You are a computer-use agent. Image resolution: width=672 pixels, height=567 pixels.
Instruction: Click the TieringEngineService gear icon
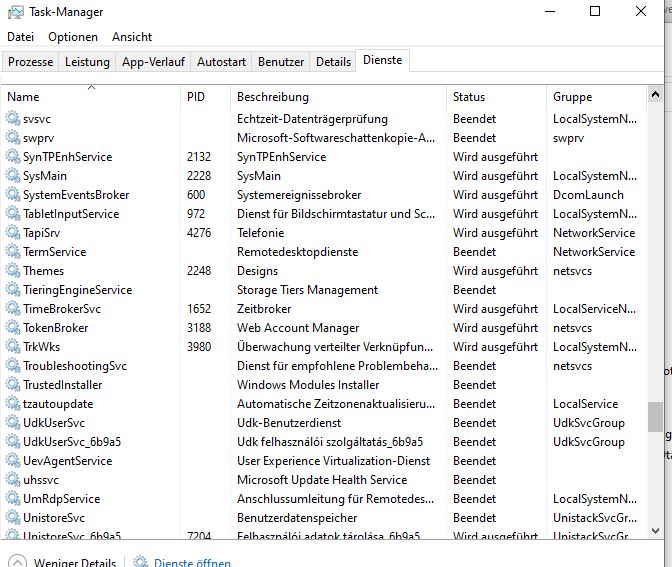tap(13, 290)
